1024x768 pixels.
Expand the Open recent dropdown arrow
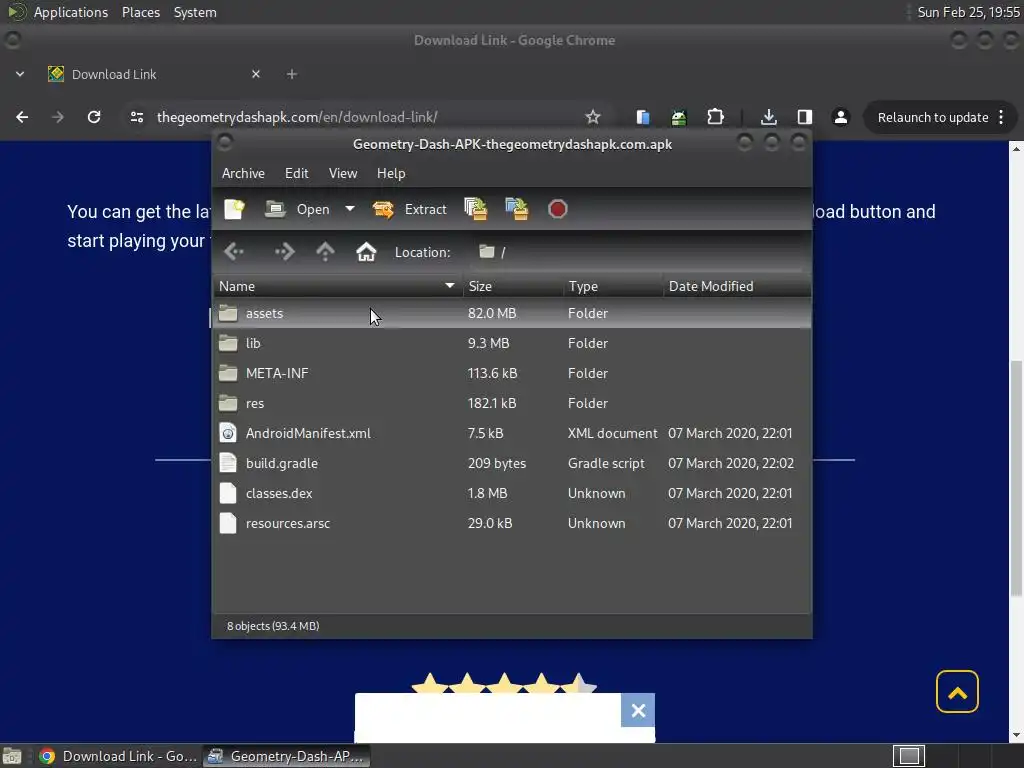[350, 209]
